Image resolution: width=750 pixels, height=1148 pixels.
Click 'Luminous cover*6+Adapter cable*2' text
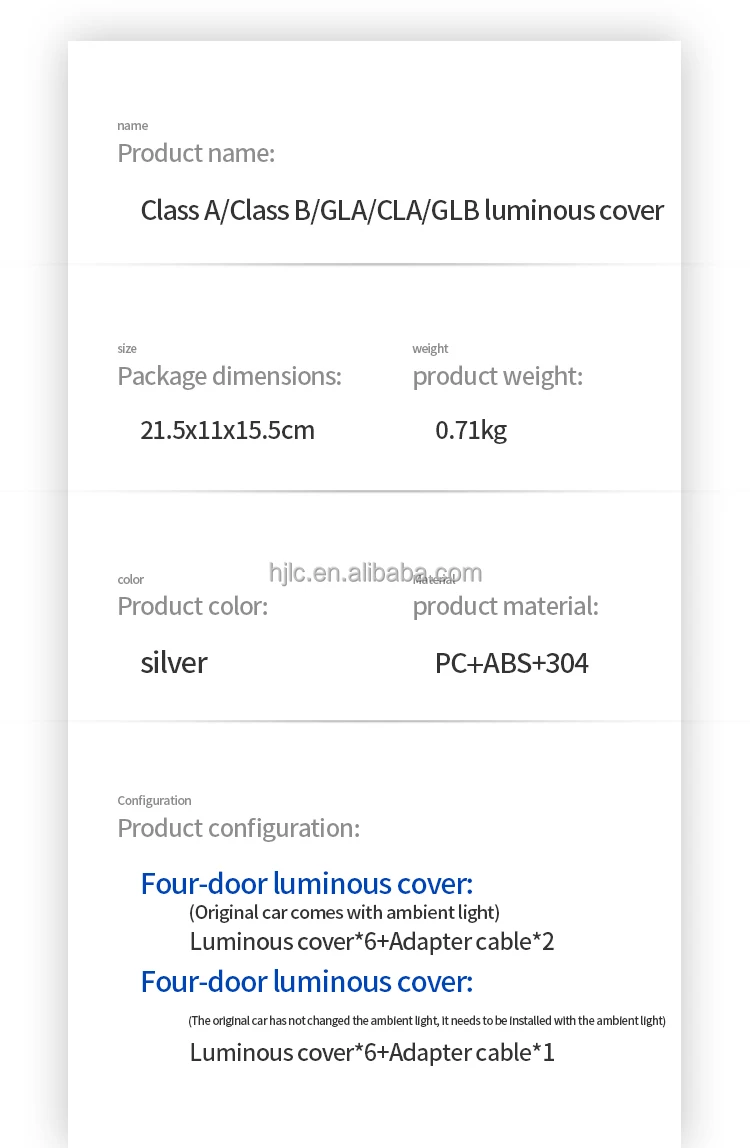tap(371, 941)
